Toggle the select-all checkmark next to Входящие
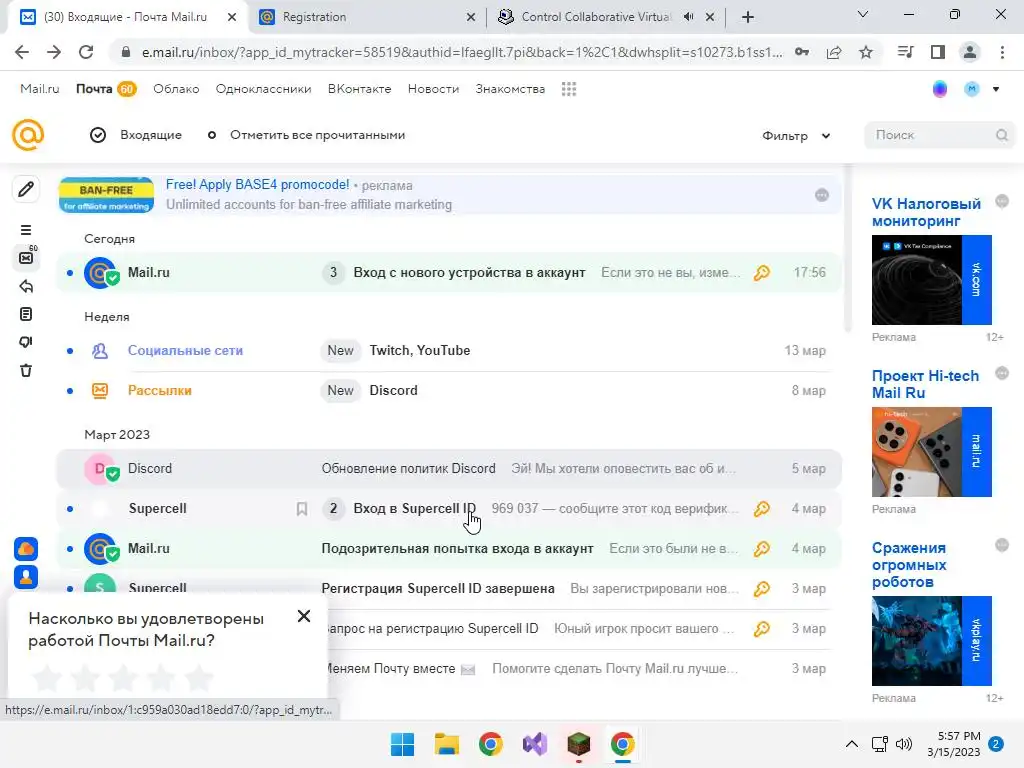This screenshot has height=768, width=1024. pos(98,135)
